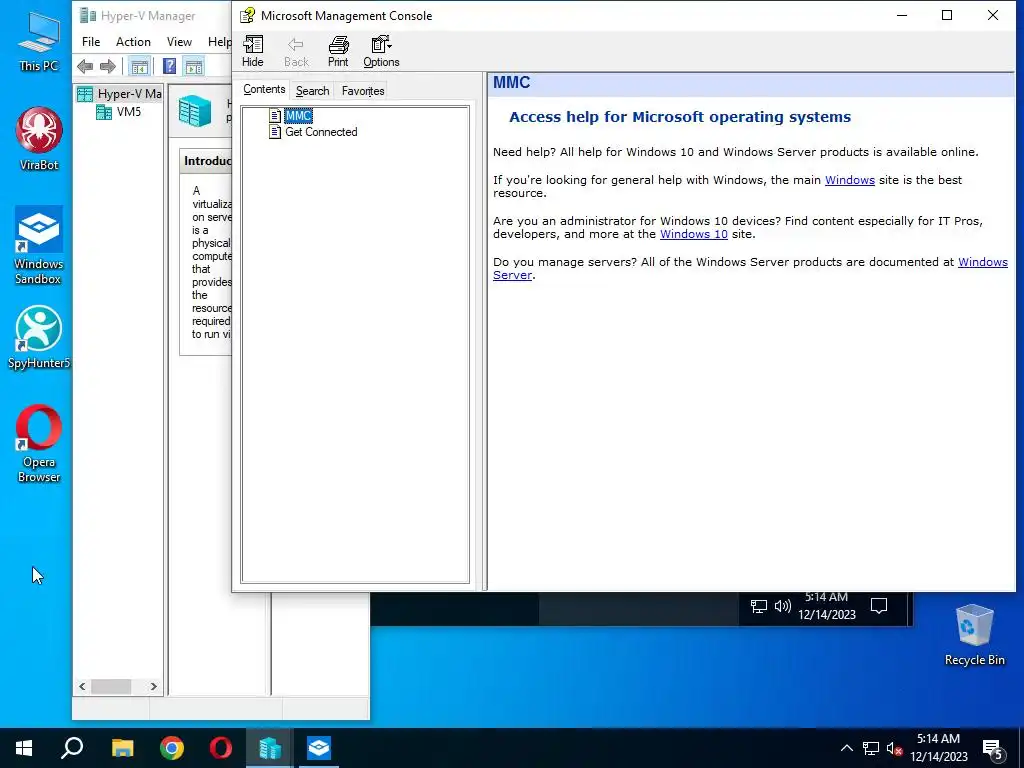Click the horizontal scrollbar thumb in Hyper-V tree
Image resolution: width=1024 pixels, height=768 pixels.
pyautogui.click(x=111, y=686)
